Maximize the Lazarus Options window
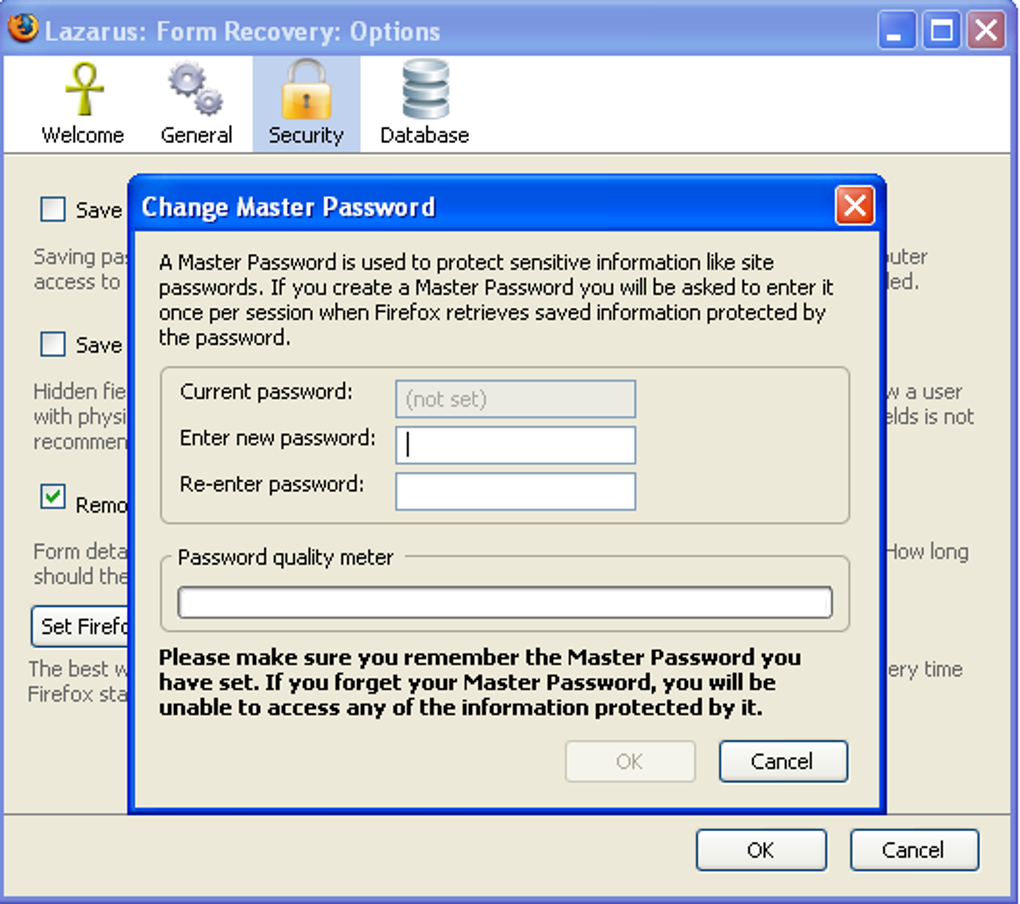Viewport: 1020px width, 904px height. (941, 30)
